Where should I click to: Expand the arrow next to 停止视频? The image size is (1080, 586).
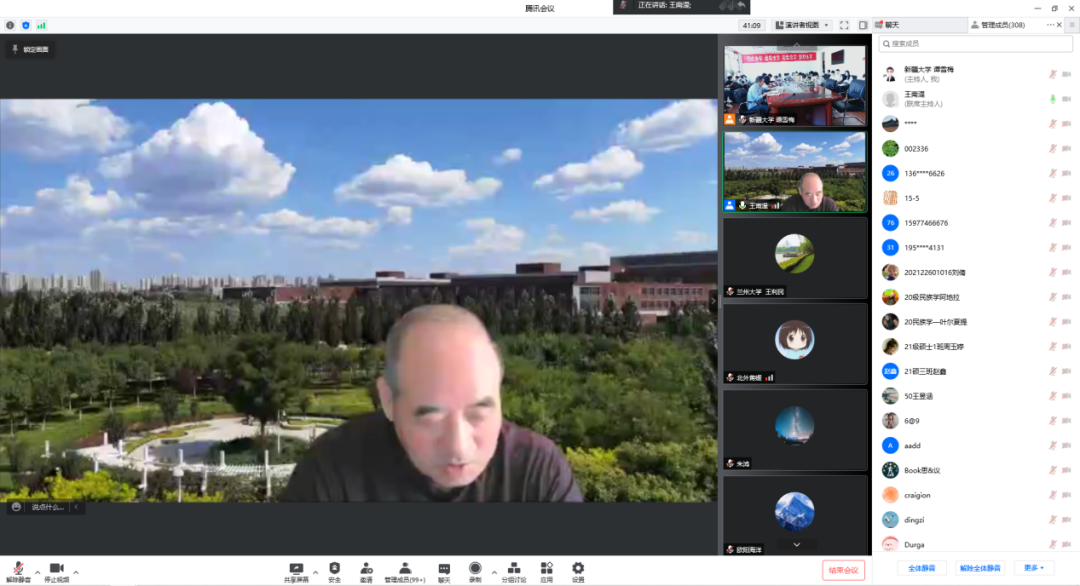tap(76, 572)
